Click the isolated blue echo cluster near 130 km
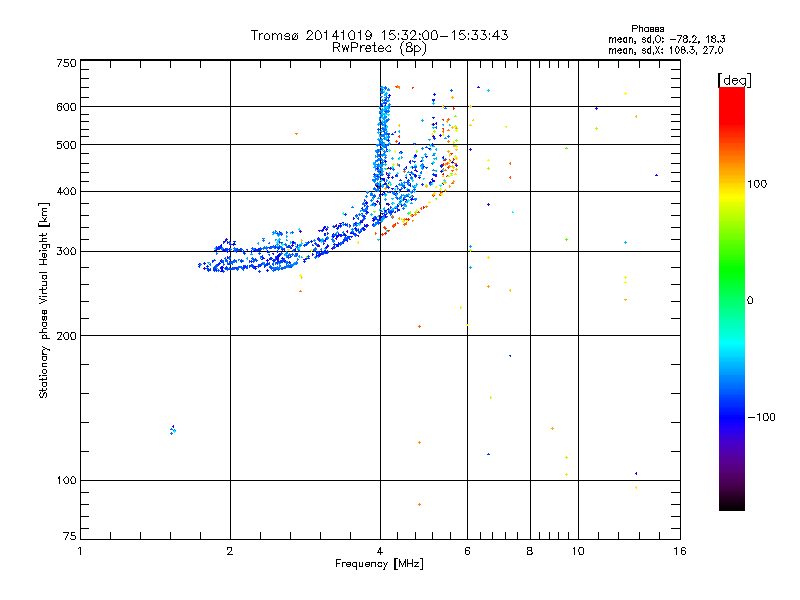Screen dimensions: 800x600 pyautogui.click(x=173, y=430)
